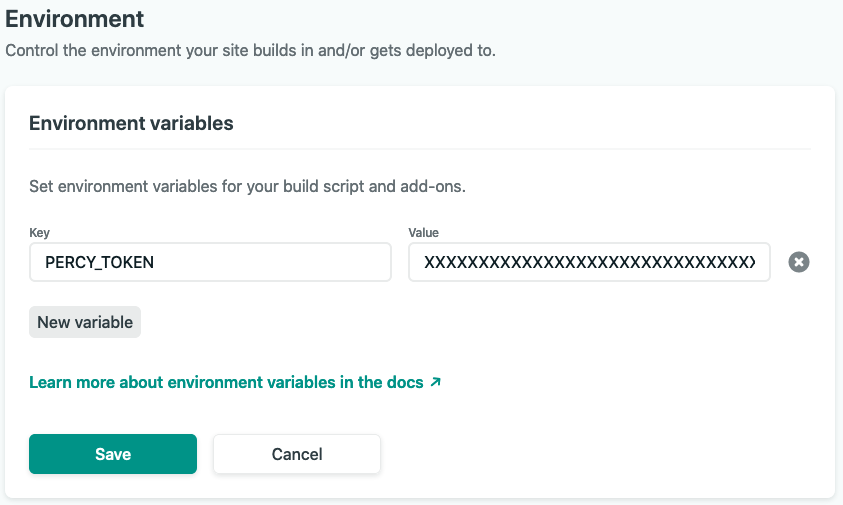Click the Value label above the token field
The height and width of the screenshot is (505, 843).
[424, 232]
